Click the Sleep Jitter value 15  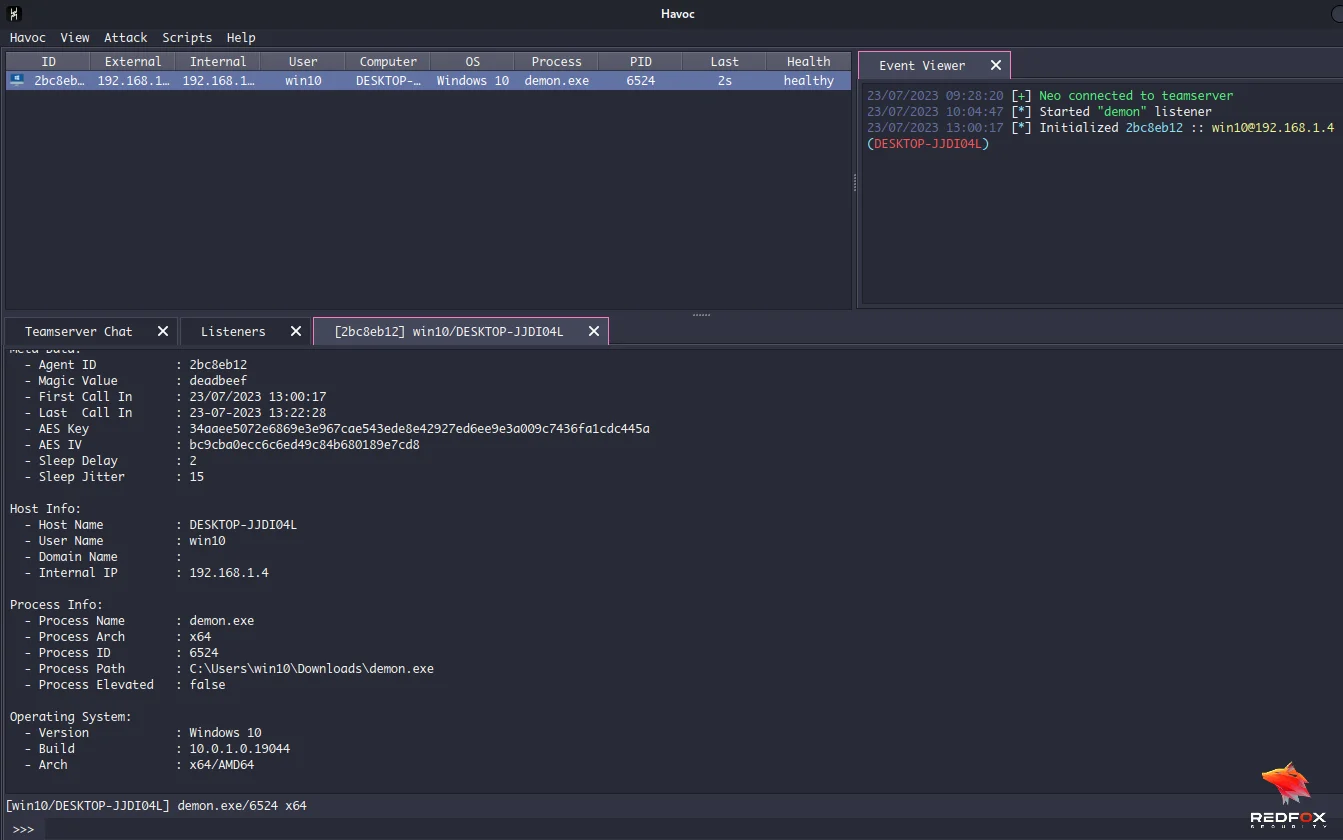pos(197,477)
